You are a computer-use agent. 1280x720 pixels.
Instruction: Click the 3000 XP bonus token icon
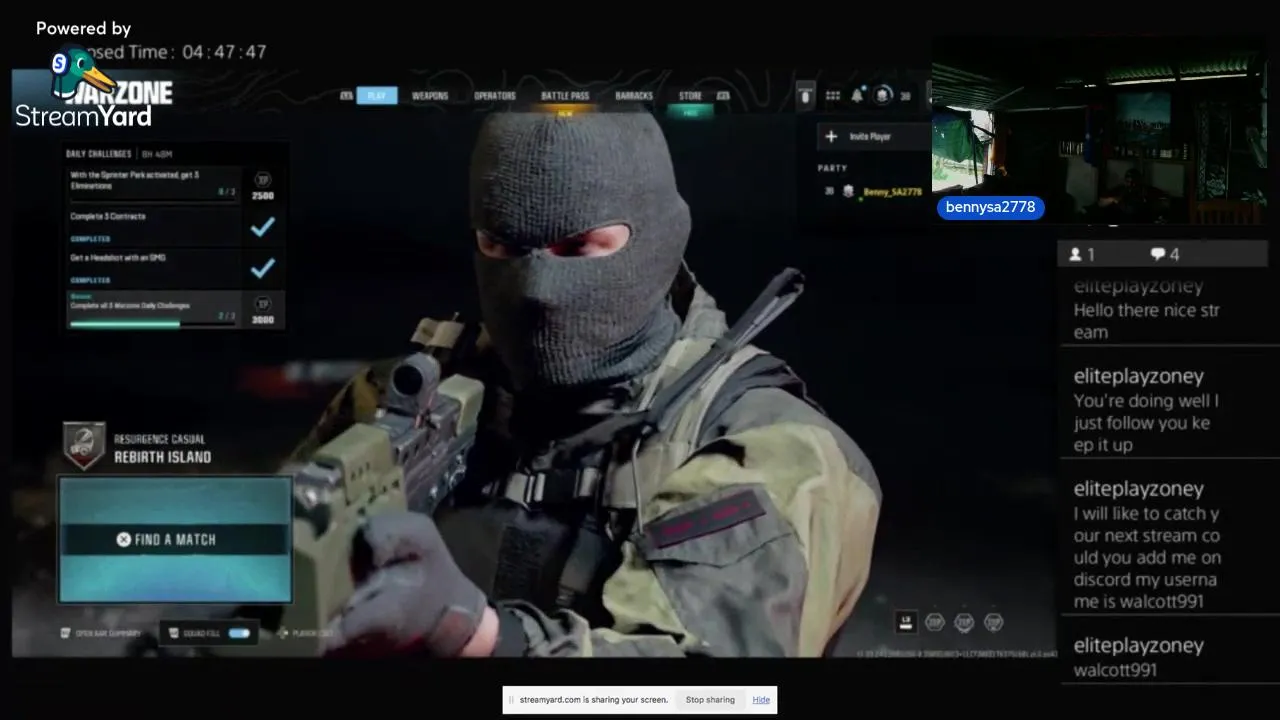pos(262,304)
